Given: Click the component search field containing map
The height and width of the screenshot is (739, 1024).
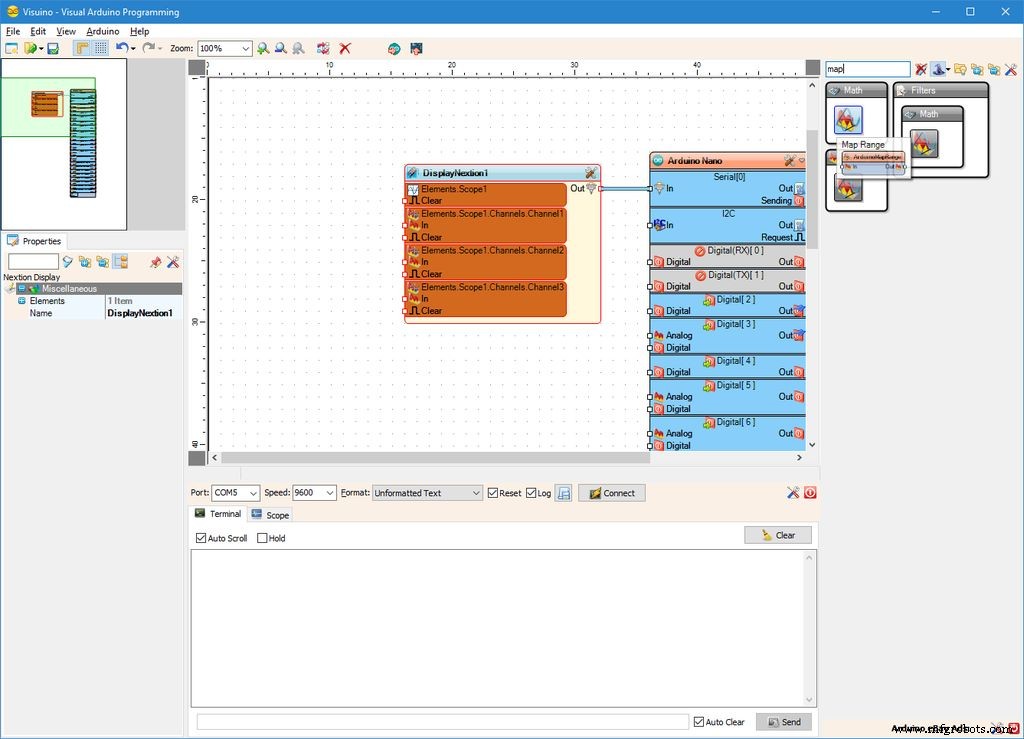Looking at the screenshot, I should pyautogui.click(x=866, y=69).
